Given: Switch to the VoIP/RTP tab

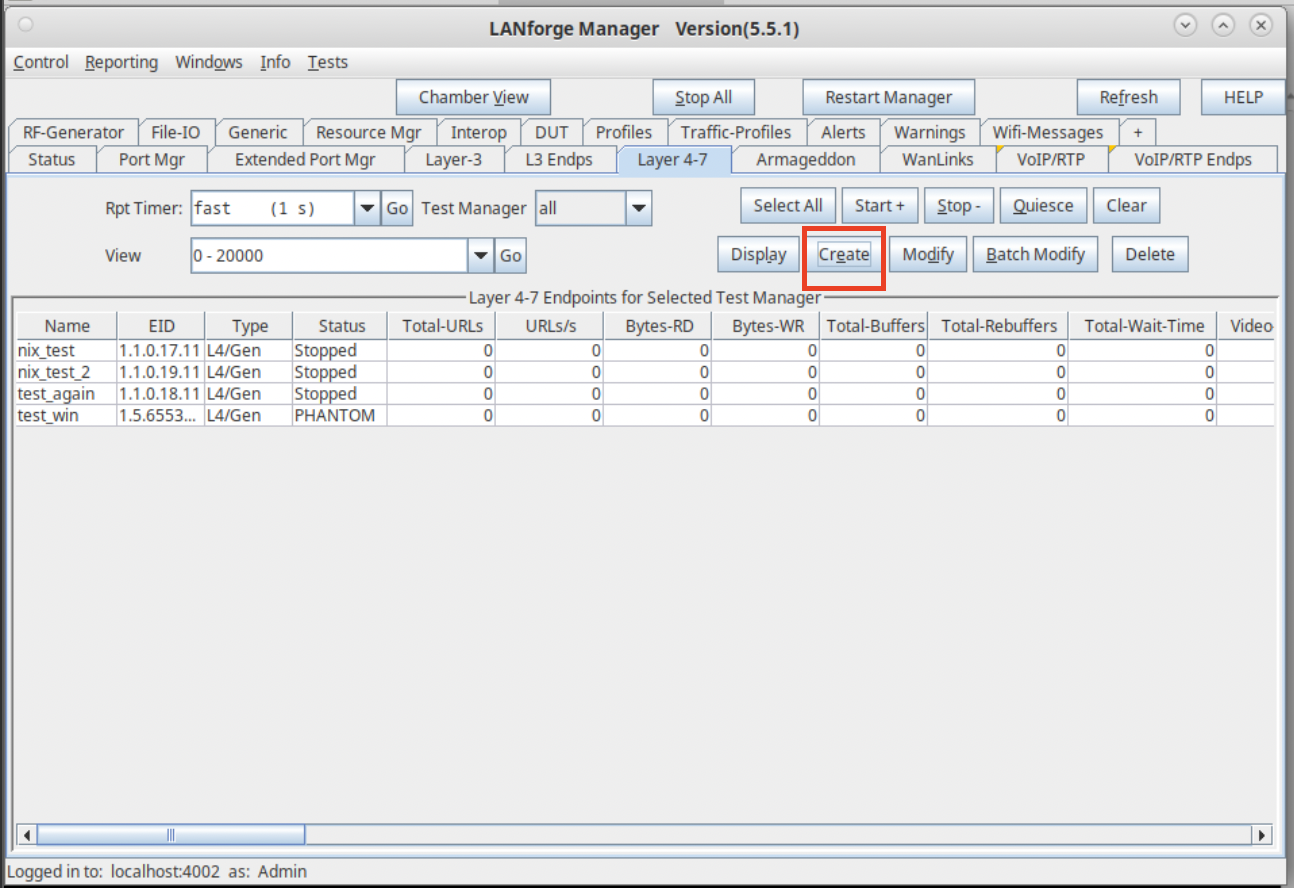Looking at the screenshot, I should (1051, 159).
